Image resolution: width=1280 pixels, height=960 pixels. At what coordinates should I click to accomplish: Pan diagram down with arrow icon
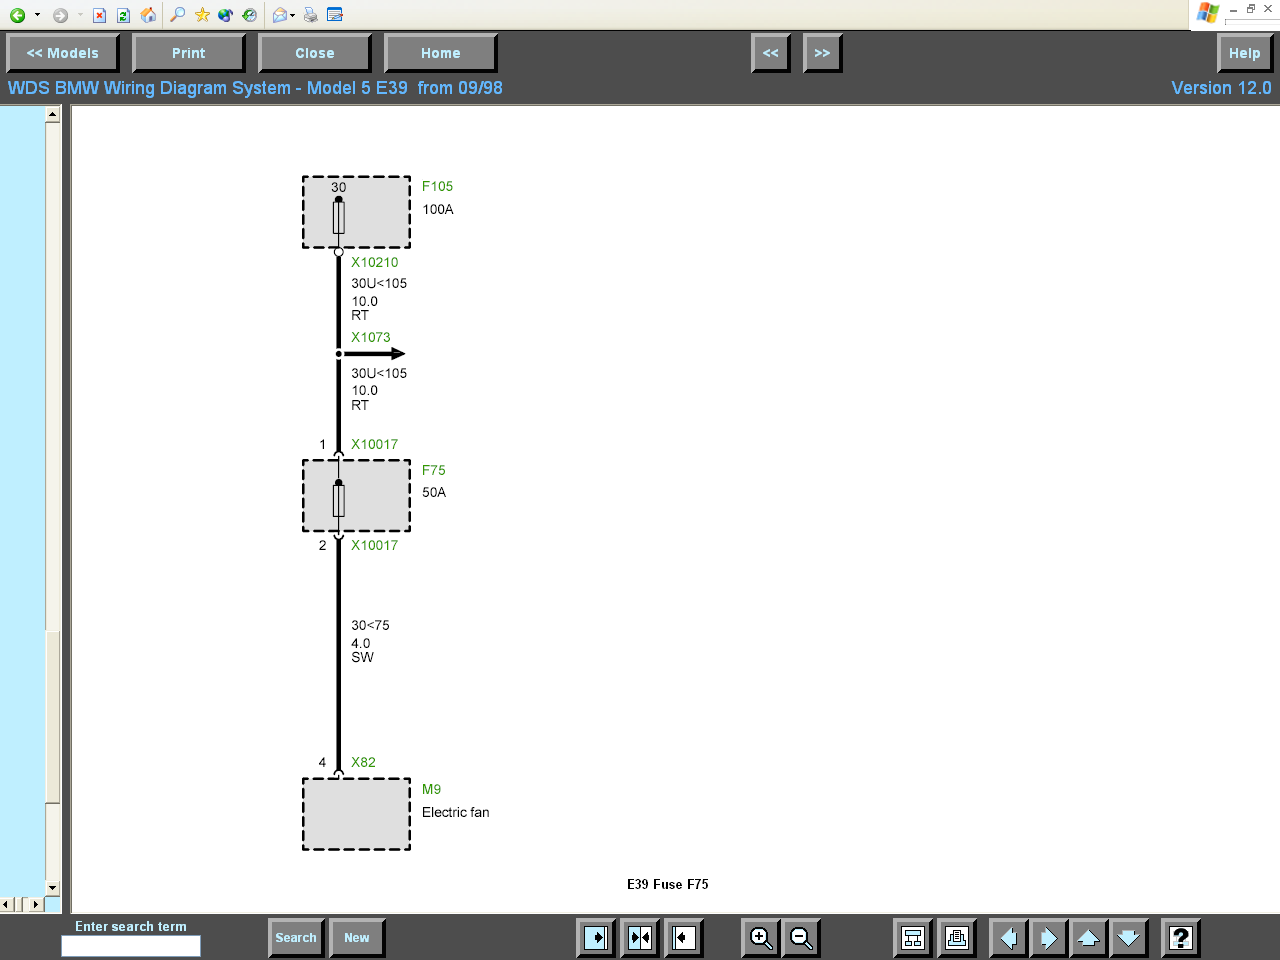[1128, 938]
